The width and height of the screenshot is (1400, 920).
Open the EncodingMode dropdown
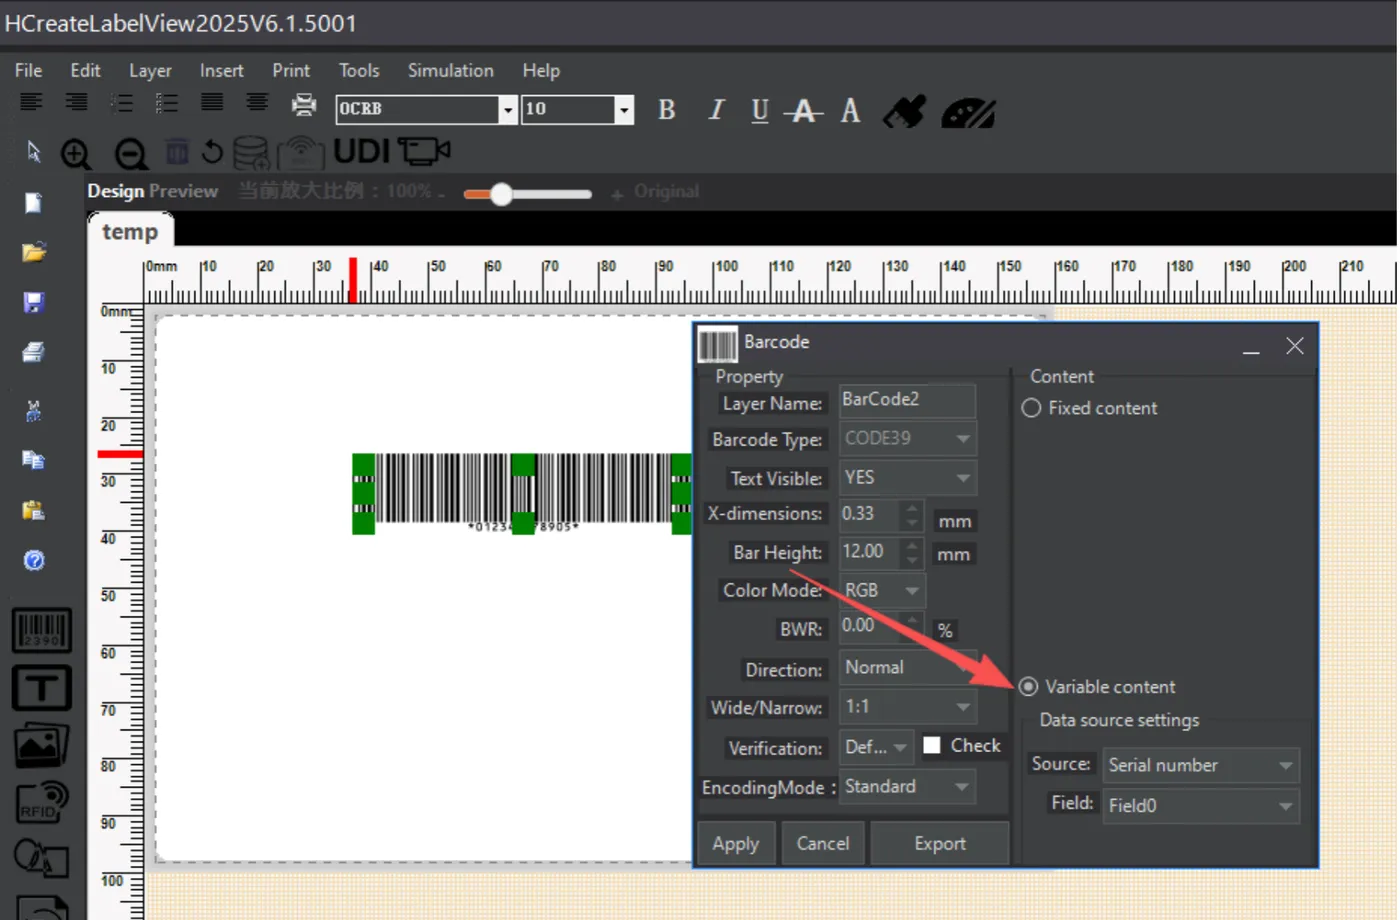907,787
